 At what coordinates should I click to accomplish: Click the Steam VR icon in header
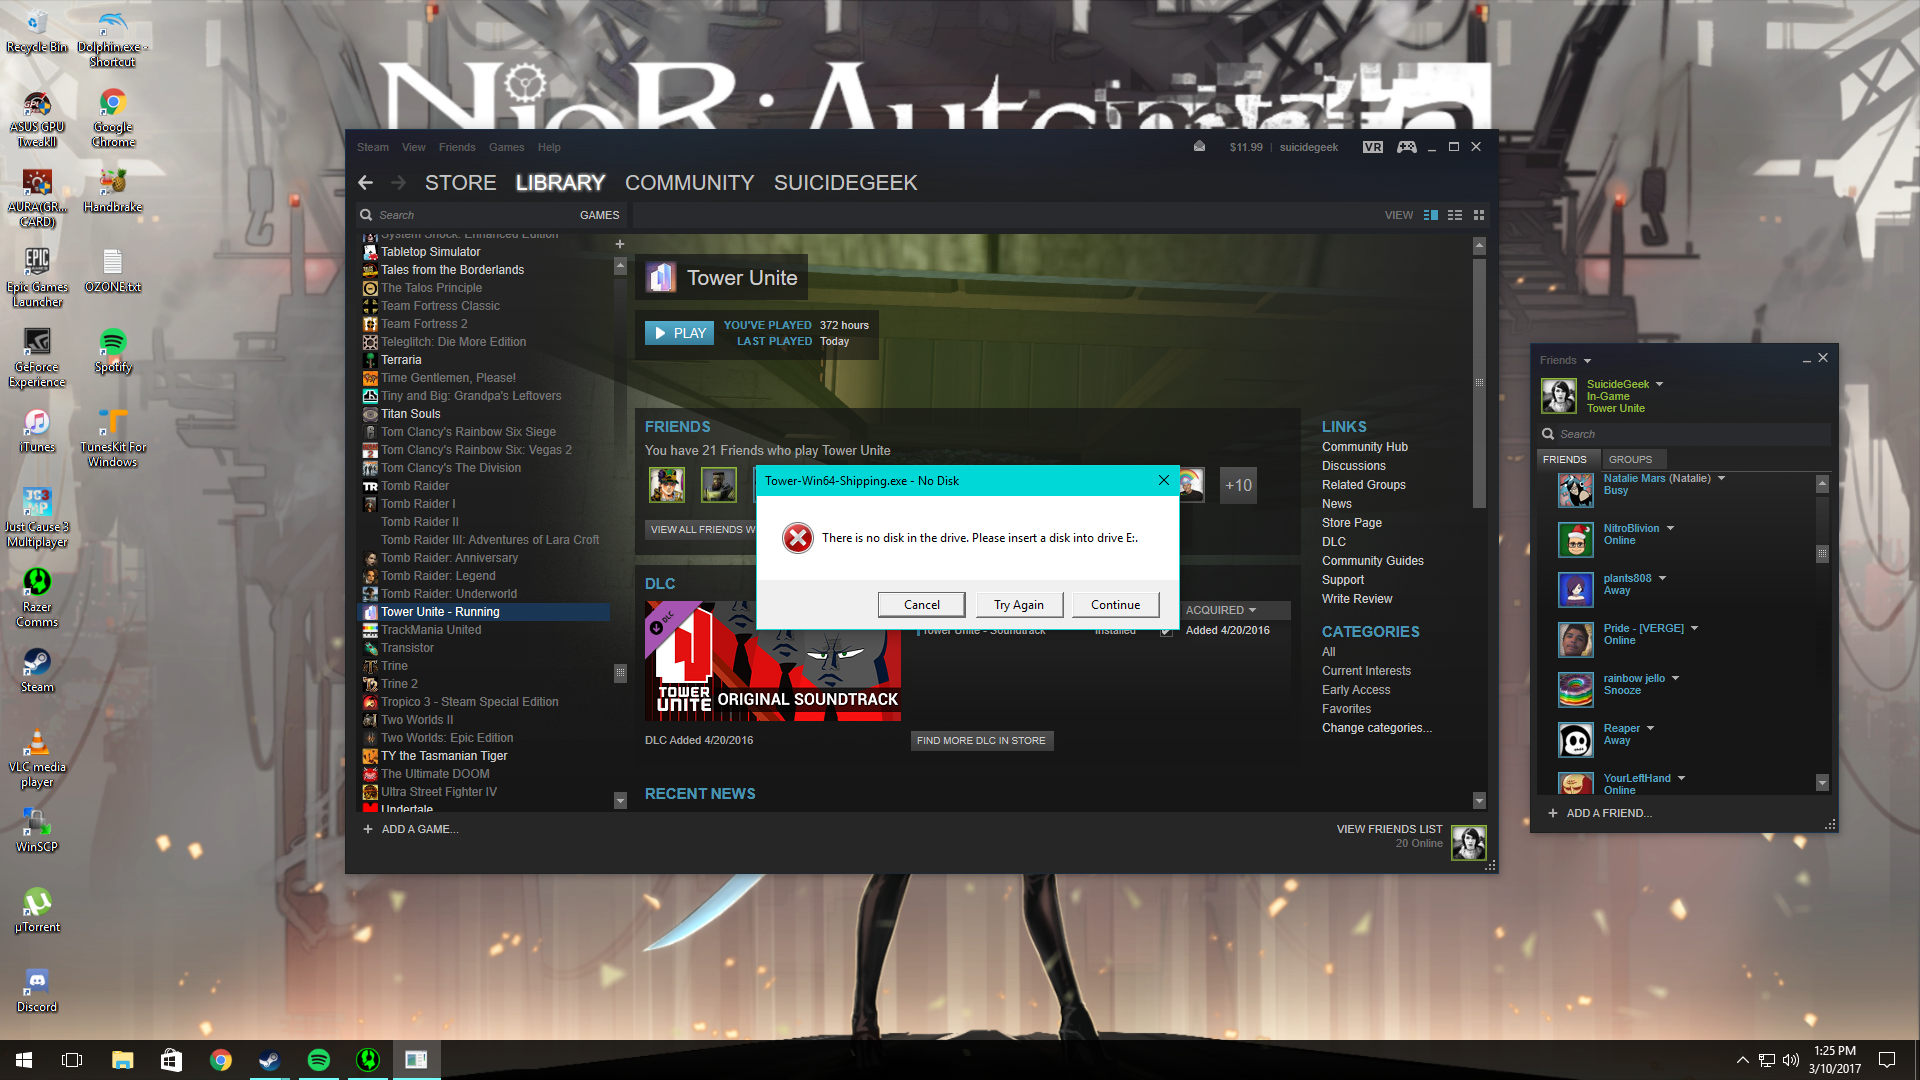[x=1373, y=146]
